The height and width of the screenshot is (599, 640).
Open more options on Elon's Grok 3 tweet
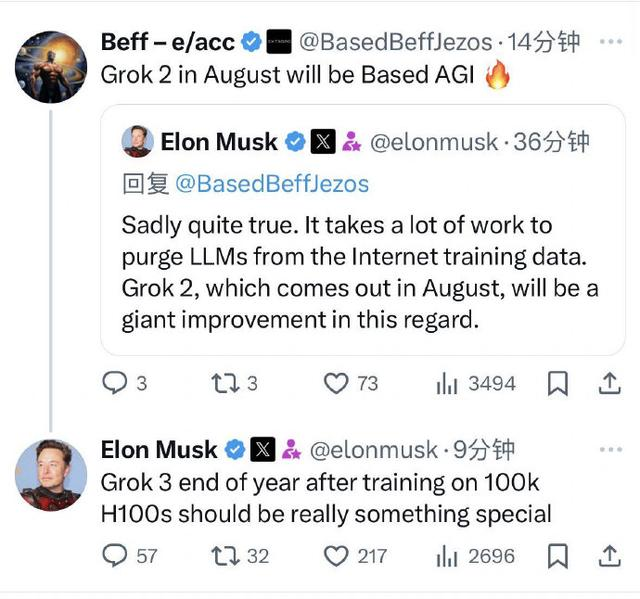pos(609,450)
